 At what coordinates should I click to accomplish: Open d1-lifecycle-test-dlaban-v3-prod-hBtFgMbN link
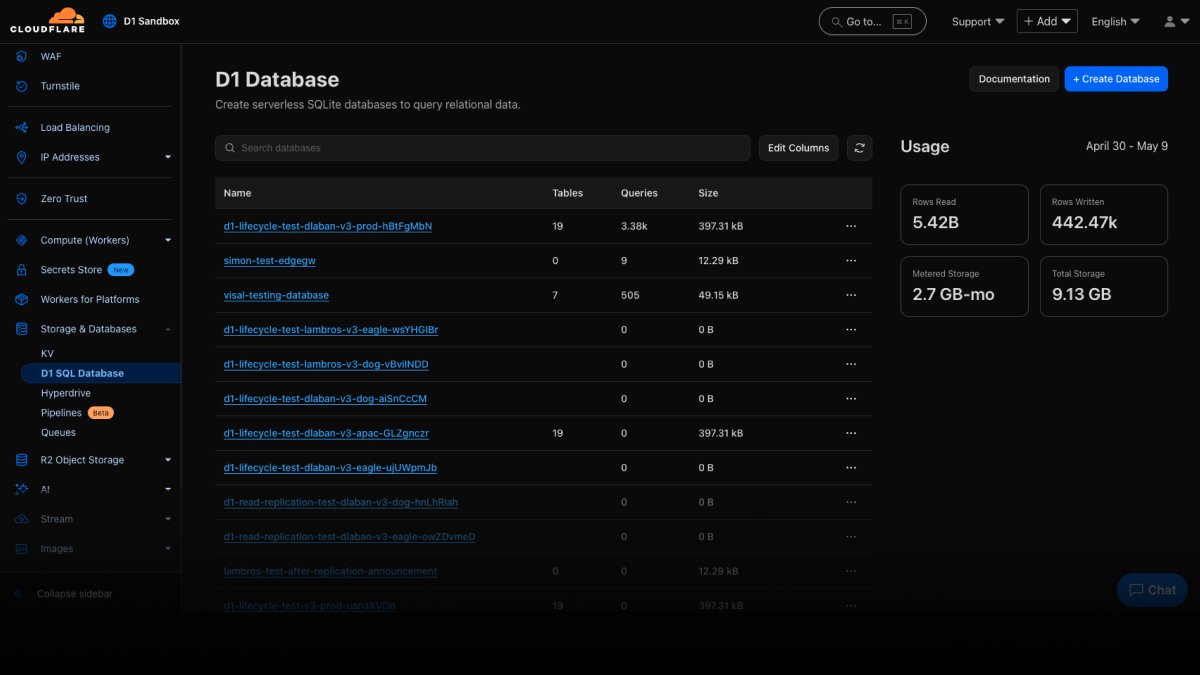[x=328, y=226]
